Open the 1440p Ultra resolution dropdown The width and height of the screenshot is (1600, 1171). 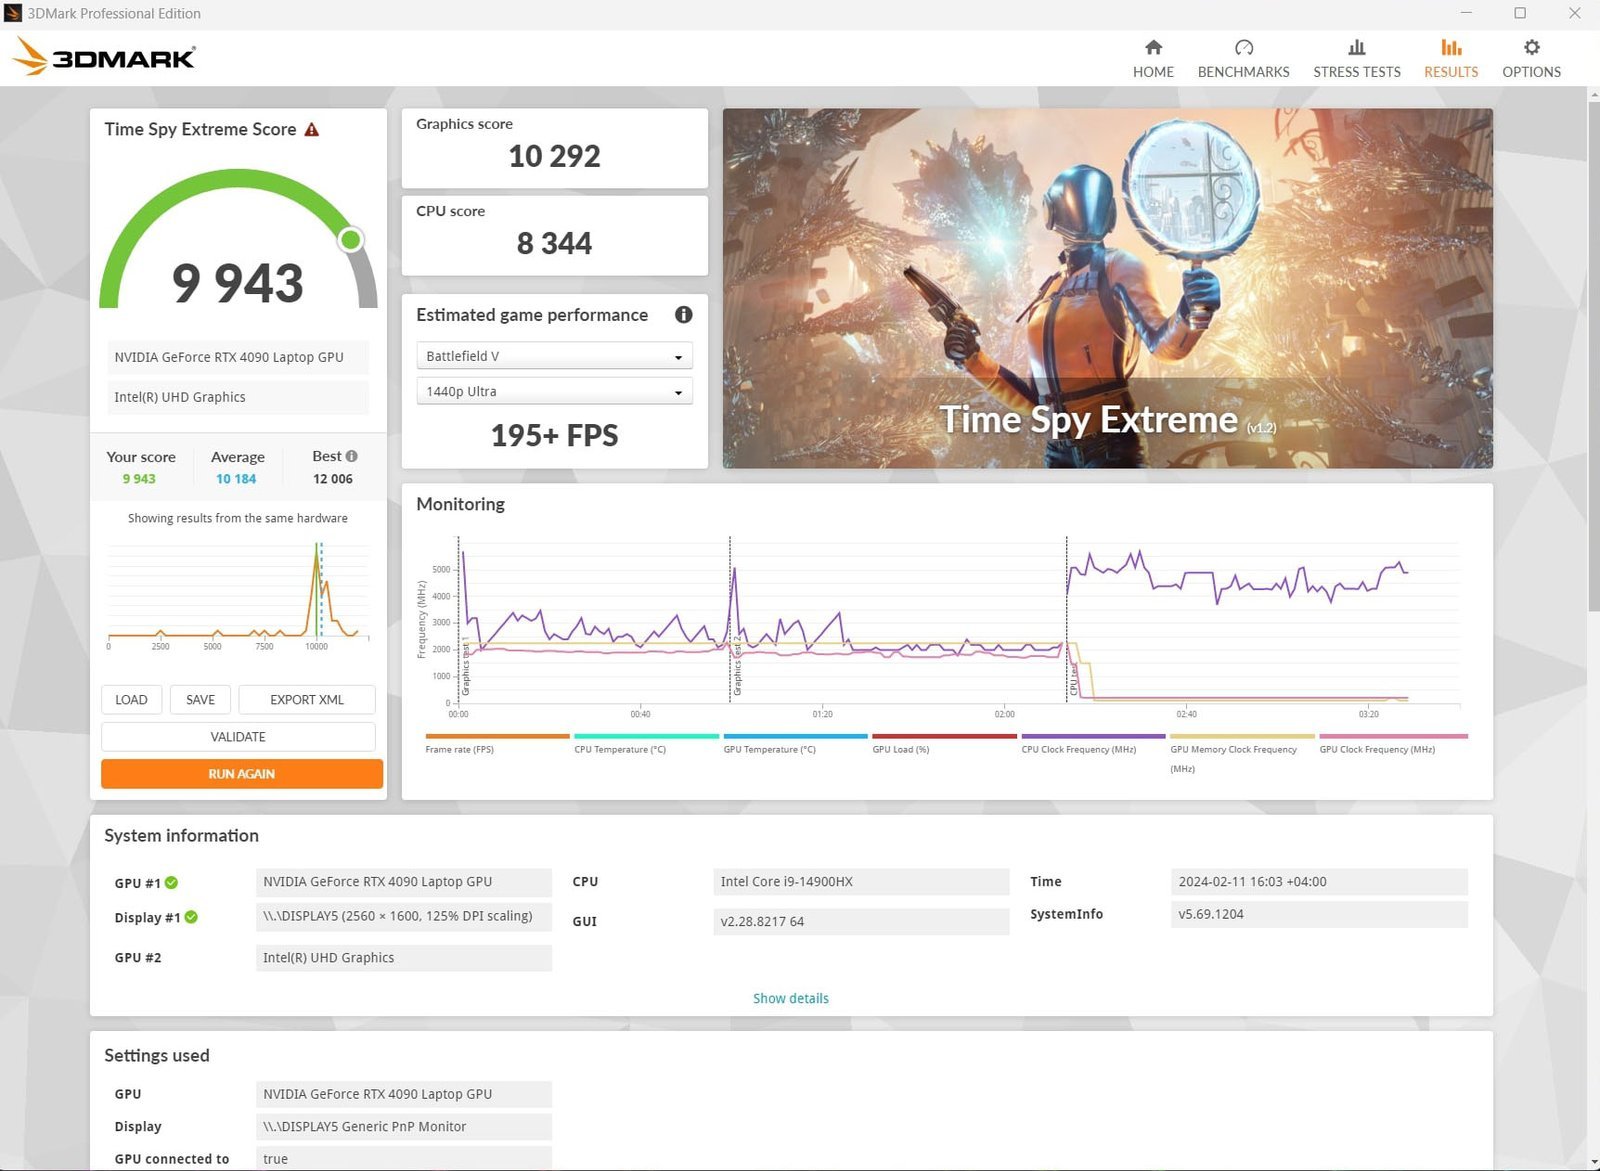(554, 392)
